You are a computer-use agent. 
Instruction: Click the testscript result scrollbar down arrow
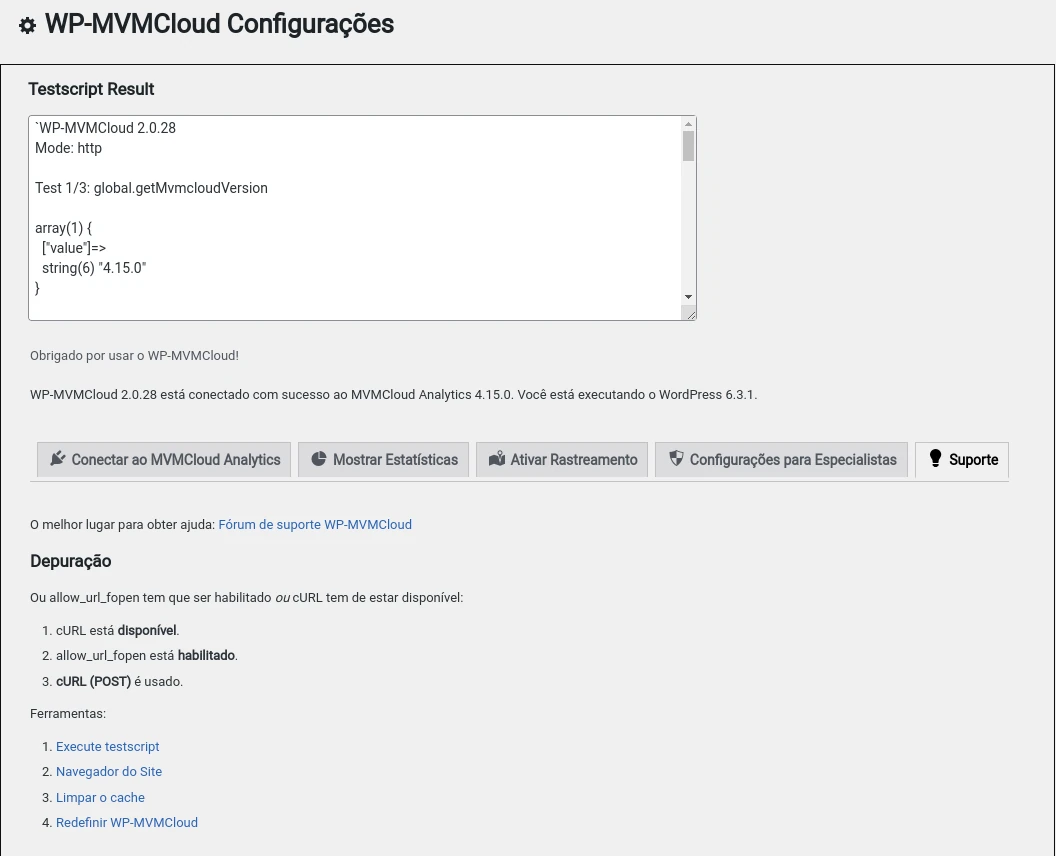pos(688,297)
